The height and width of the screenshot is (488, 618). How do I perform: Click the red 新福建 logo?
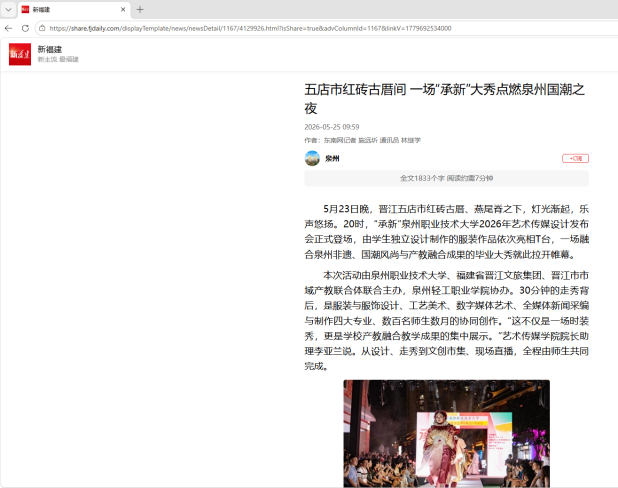tap(20, 54)
